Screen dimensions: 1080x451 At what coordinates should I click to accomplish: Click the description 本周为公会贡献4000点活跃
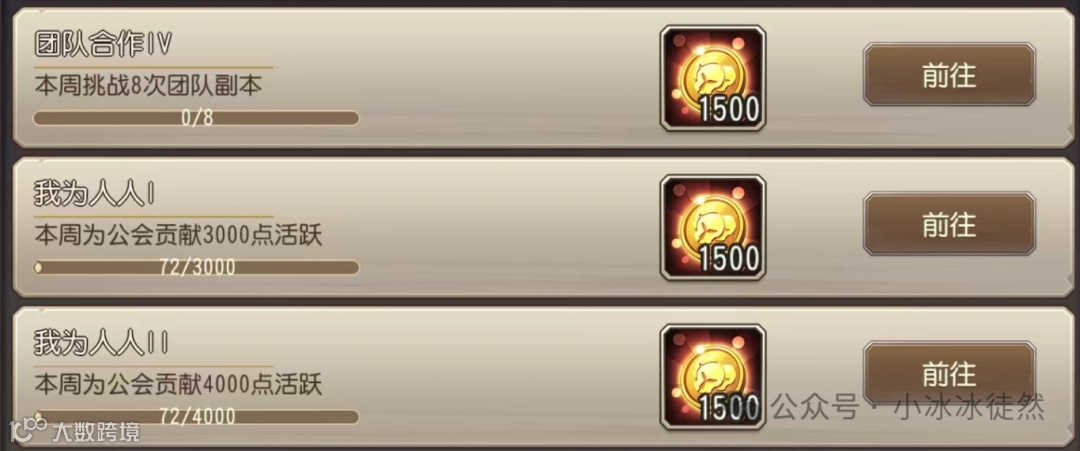coord(178,385)
